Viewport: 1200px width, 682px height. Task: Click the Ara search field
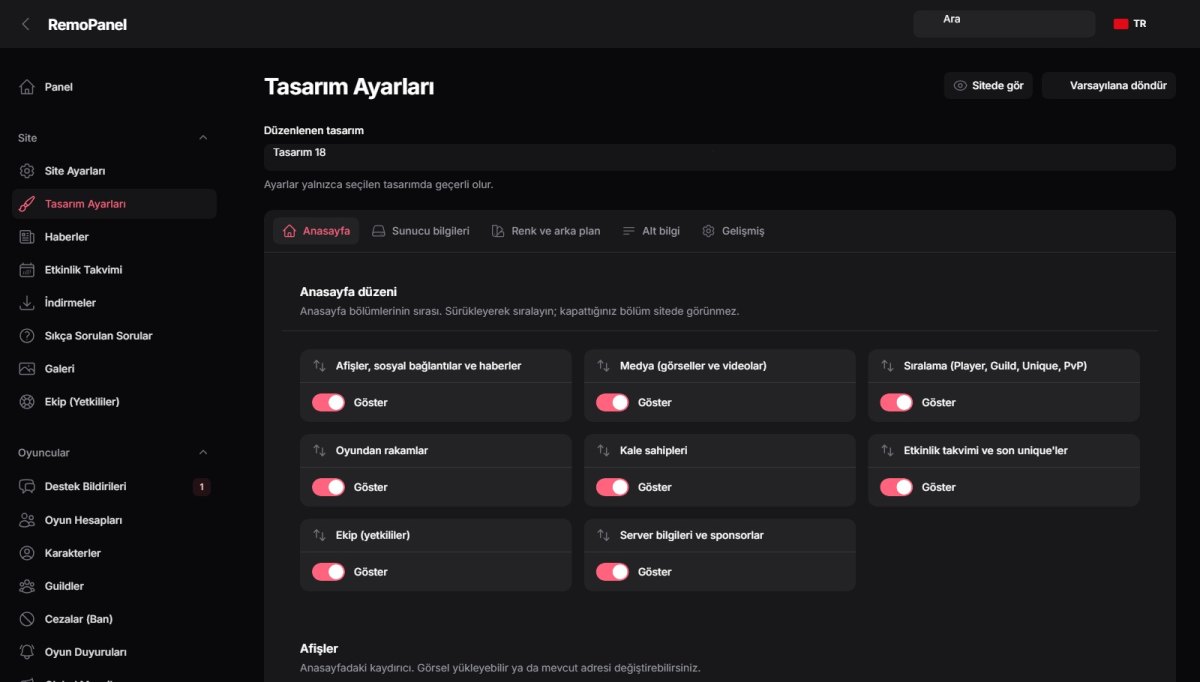tap(1004, 24)
